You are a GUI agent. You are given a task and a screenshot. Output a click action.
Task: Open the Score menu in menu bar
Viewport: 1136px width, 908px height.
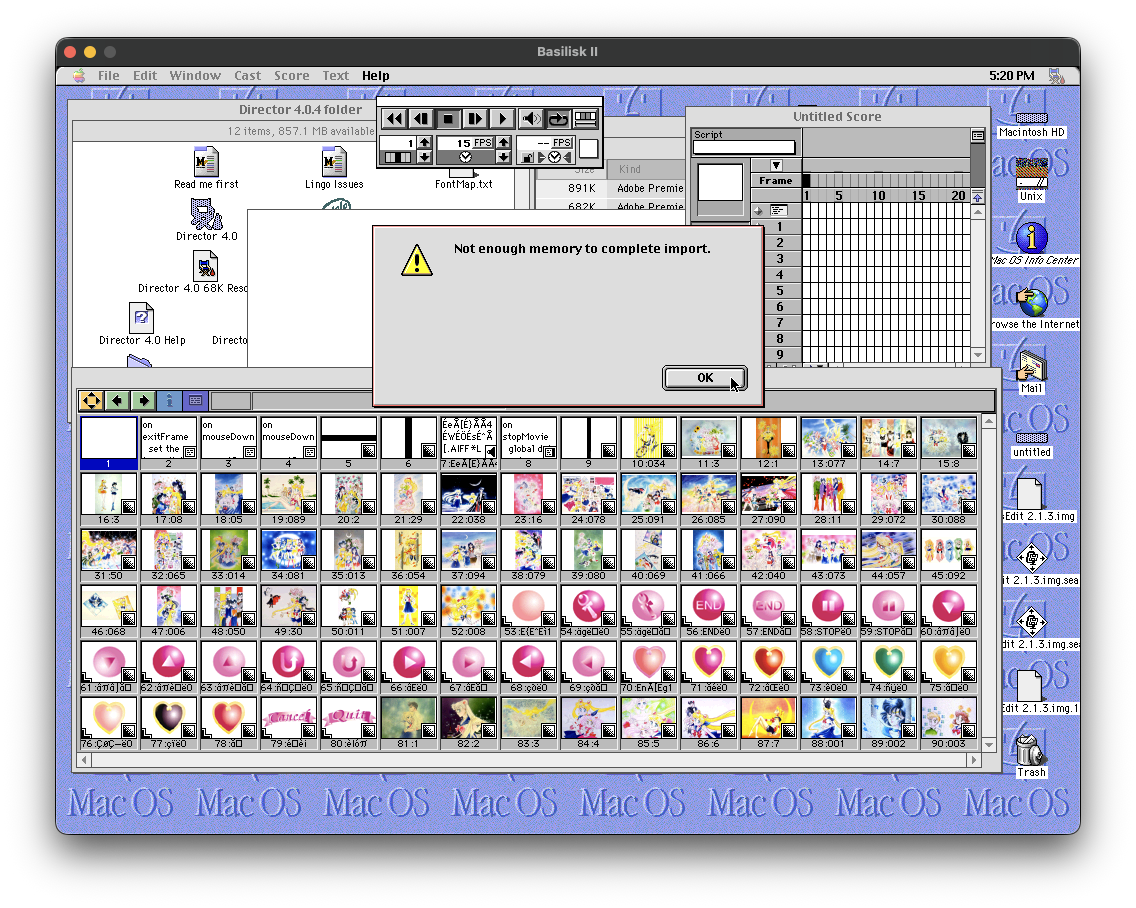point(291,76)
